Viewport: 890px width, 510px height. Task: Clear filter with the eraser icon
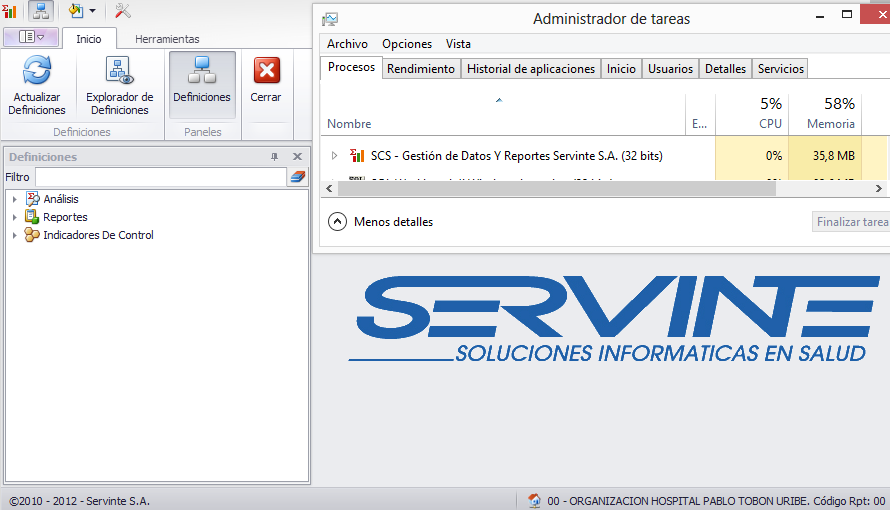click(x=297, y=177)
